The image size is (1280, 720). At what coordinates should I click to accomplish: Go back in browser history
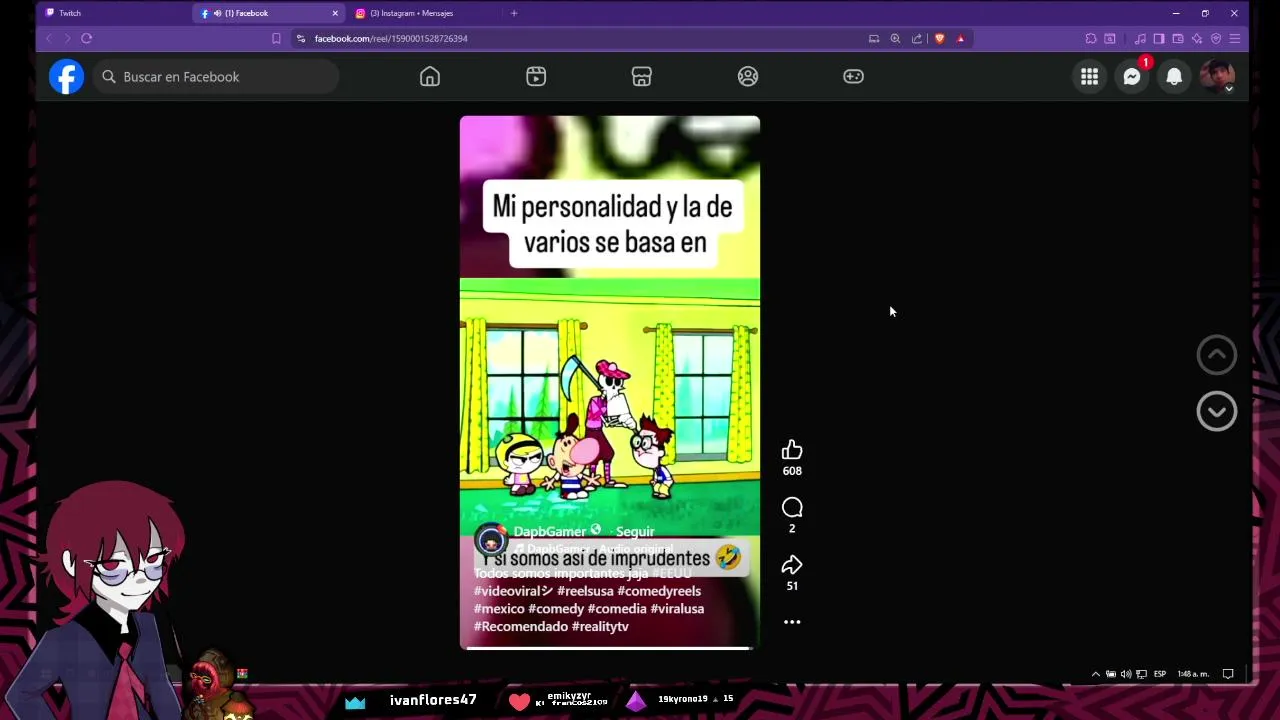[x=48, y=38]
